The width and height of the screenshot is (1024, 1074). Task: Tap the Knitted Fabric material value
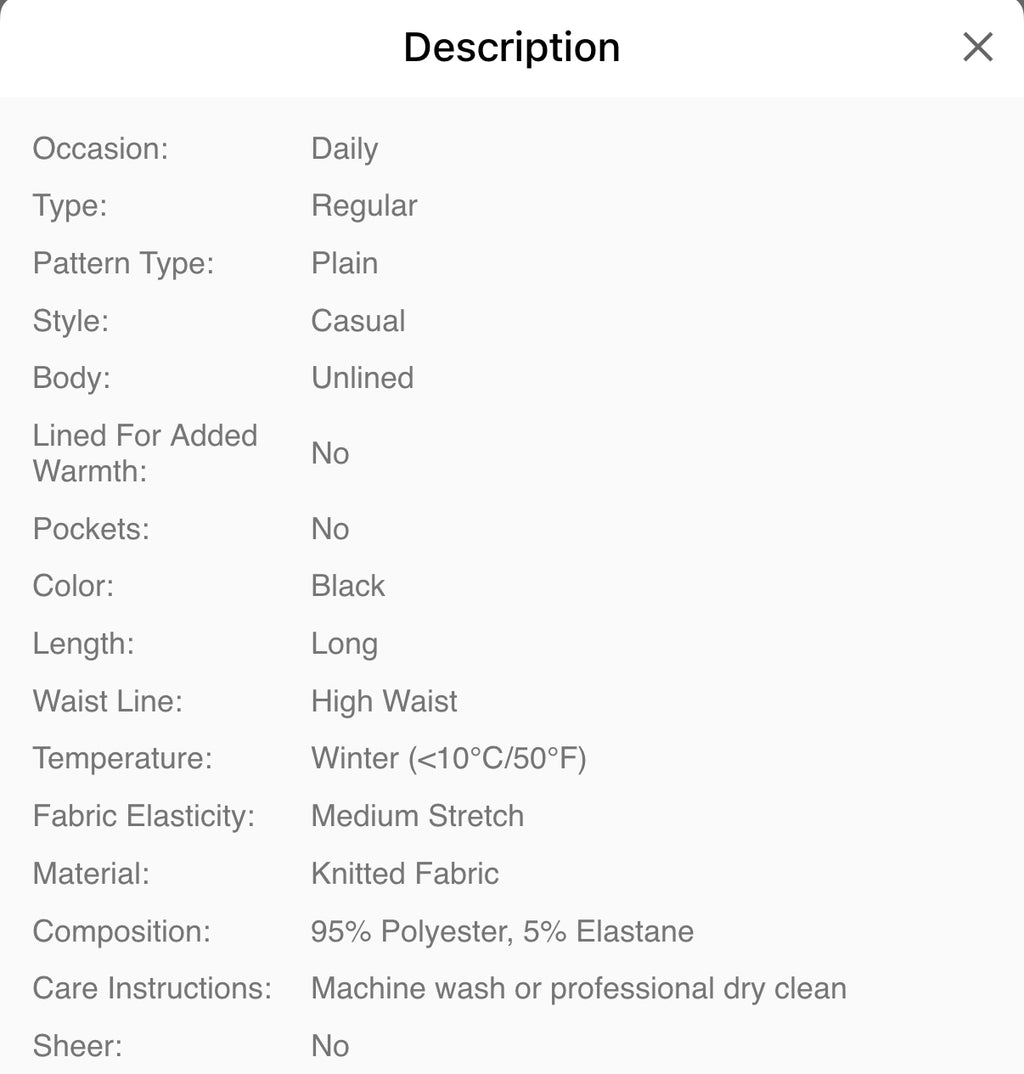[x=404, y=873]
